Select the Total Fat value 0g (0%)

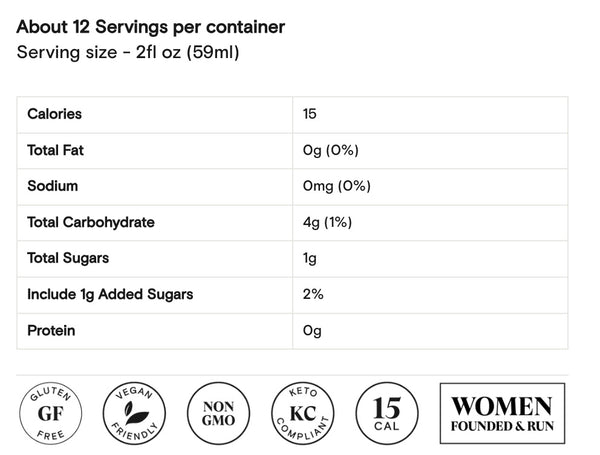(330, 150)
